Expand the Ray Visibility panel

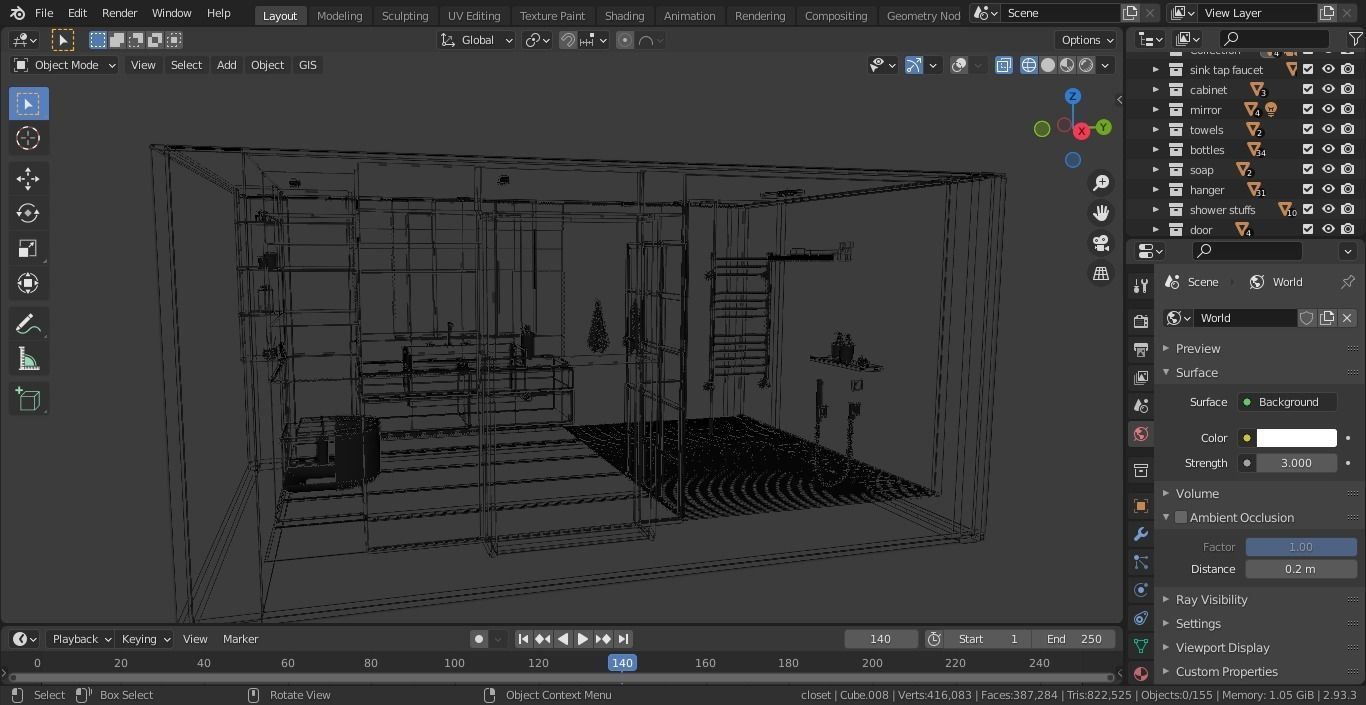(x=1211, y=600)
